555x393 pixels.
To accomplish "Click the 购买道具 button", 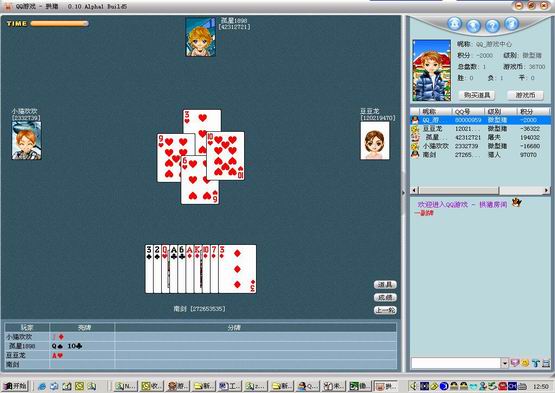I will [477, 95].
